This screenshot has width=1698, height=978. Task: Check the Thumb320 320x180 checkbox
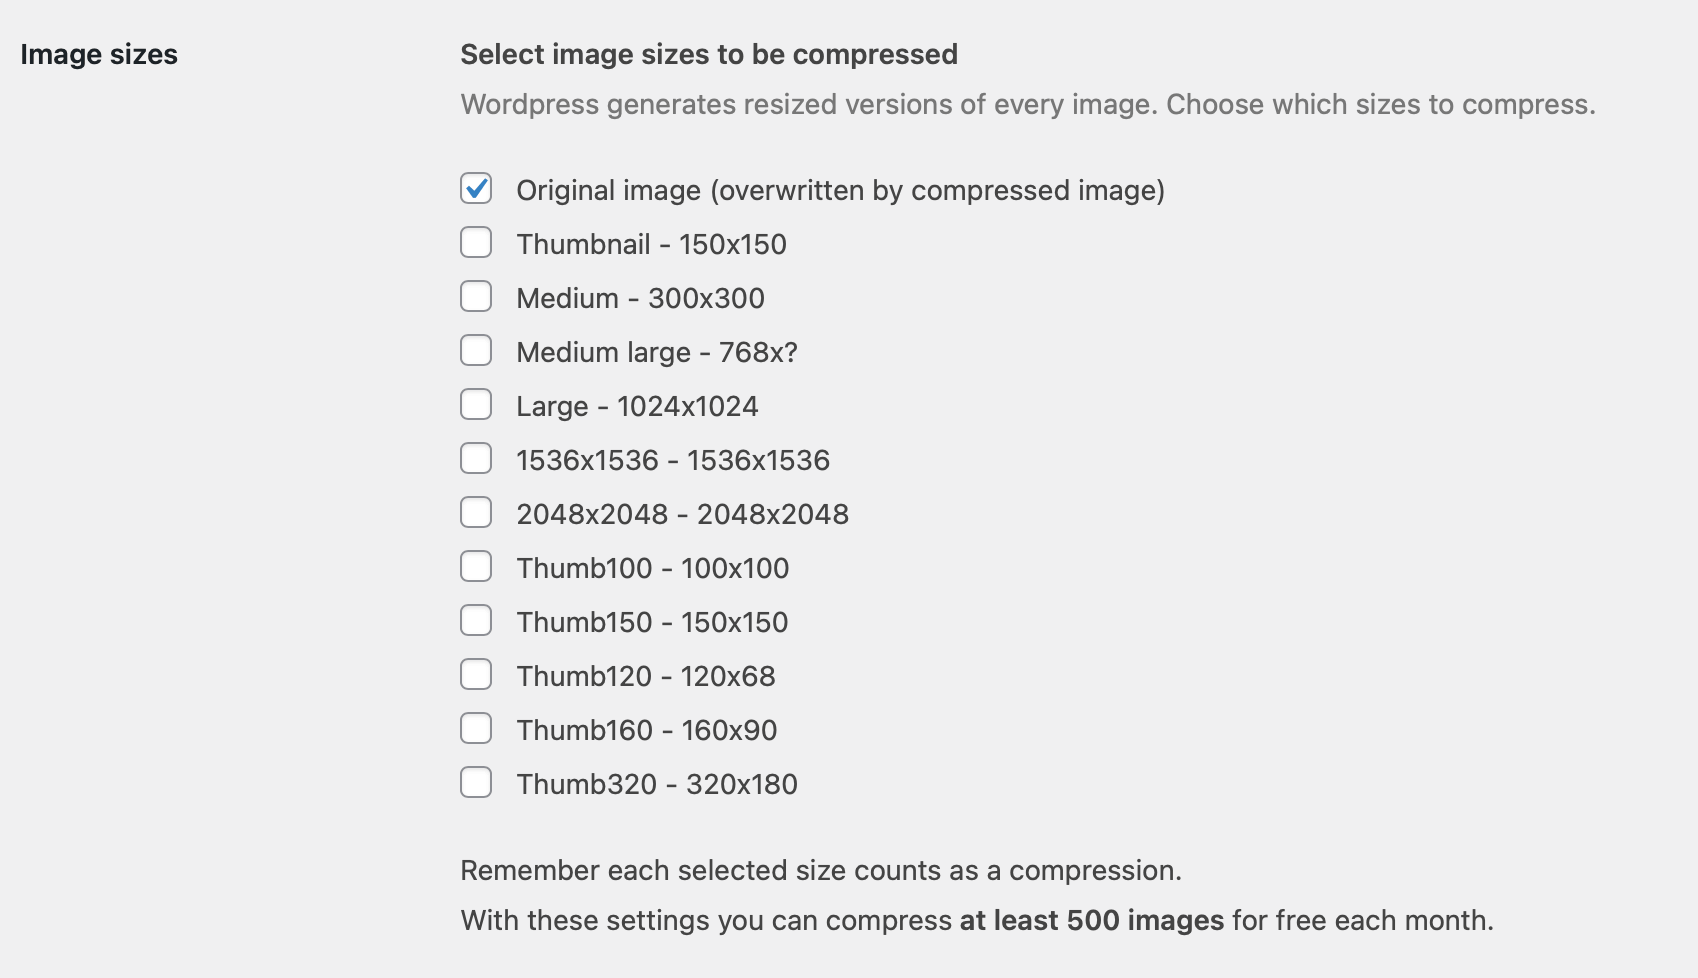point(476,782)
